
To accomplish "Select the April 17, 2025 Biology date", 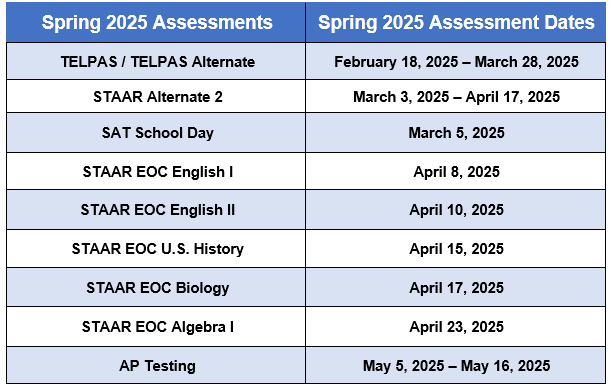I will (456, 287).
